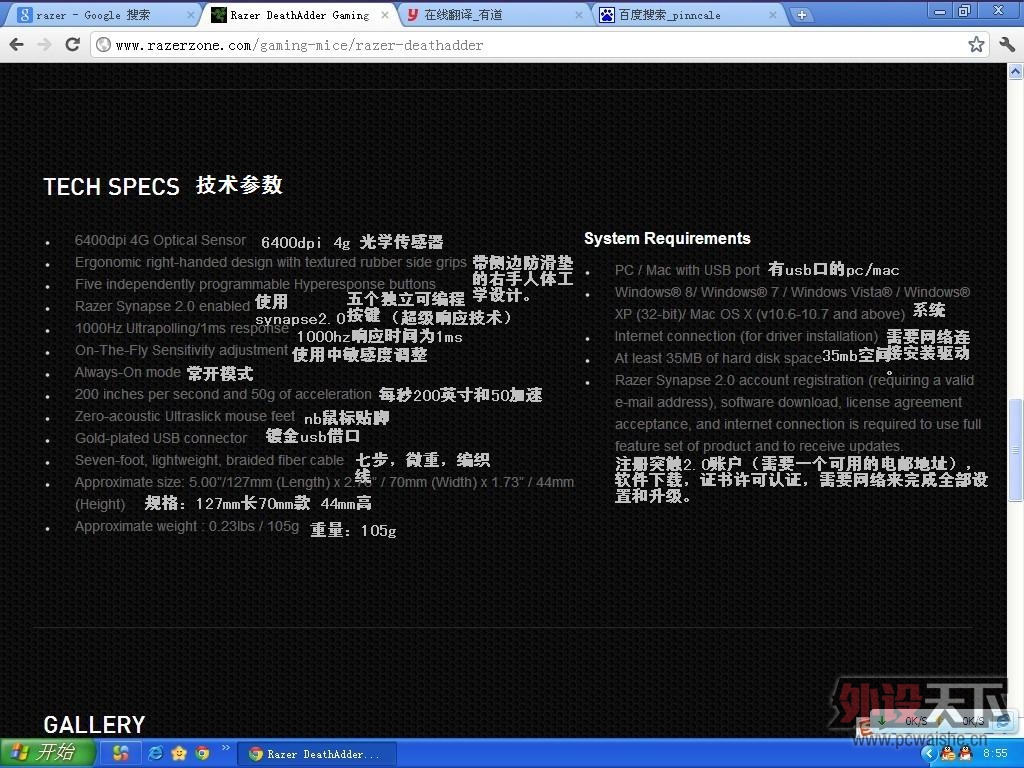This screenshot has height=768, width=1024.
Task: Click 'Approximate weight : 0.23lbs / 105g' line
Action: (x=187, y=526)
